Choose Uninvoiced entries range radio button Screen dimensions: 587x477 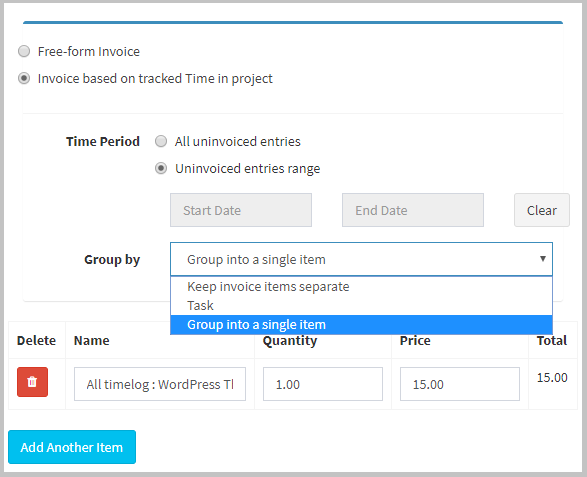coord(161,168)
